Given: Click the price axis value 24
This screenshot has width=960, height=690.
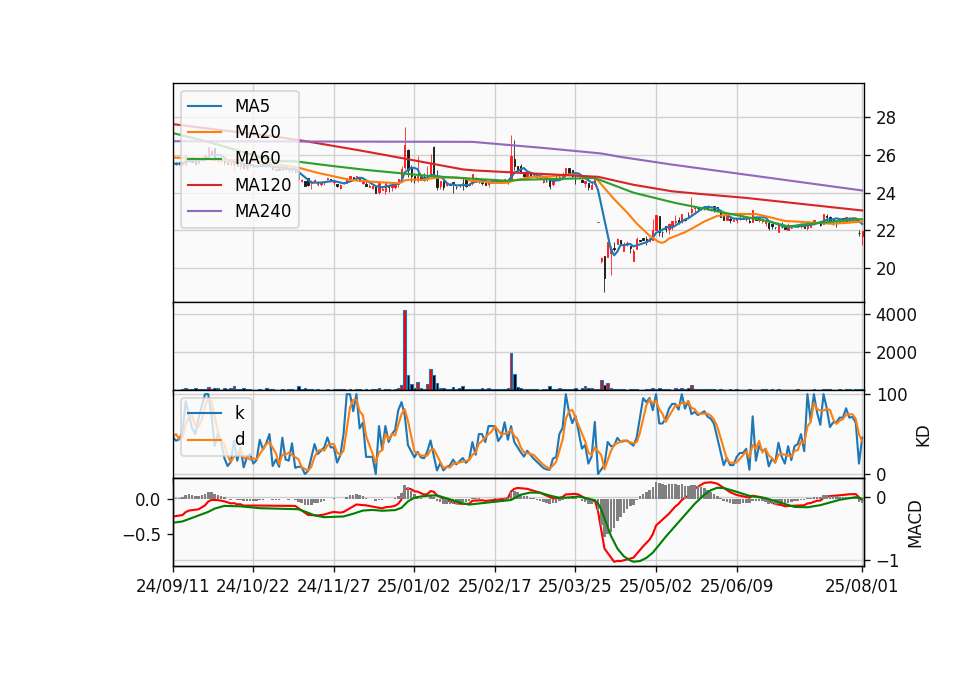Looking at the screenshot, I should pyautogui.click(x=885, y=194).
